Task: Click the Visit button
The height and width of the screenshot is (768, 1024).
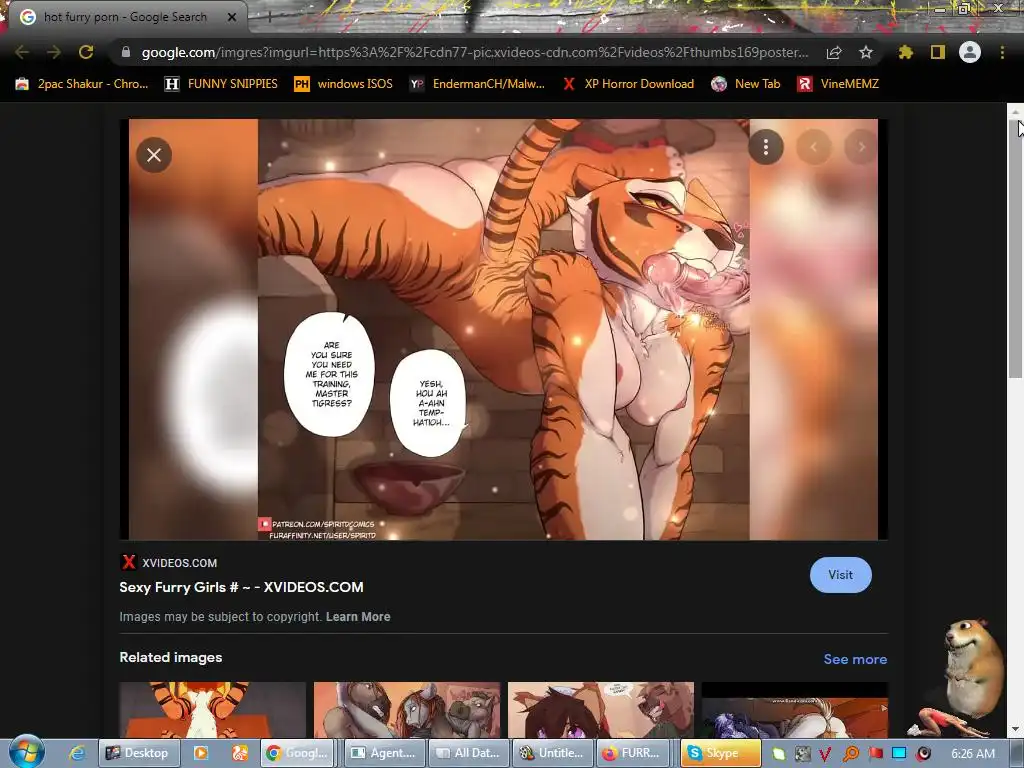Action: coord(840,575)
